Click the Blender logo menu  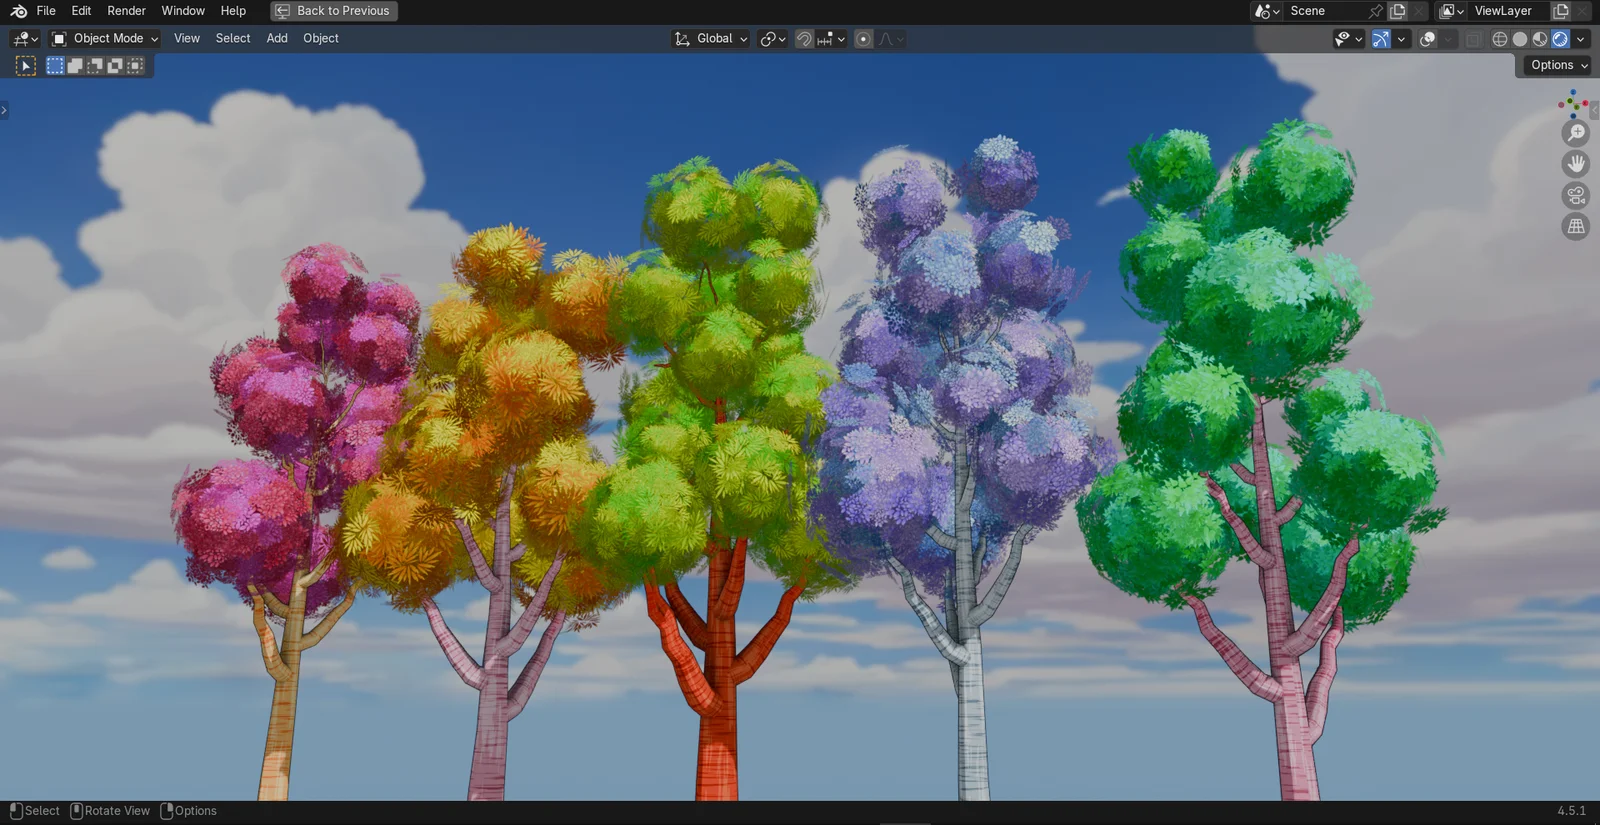click(x=18, y=11)
